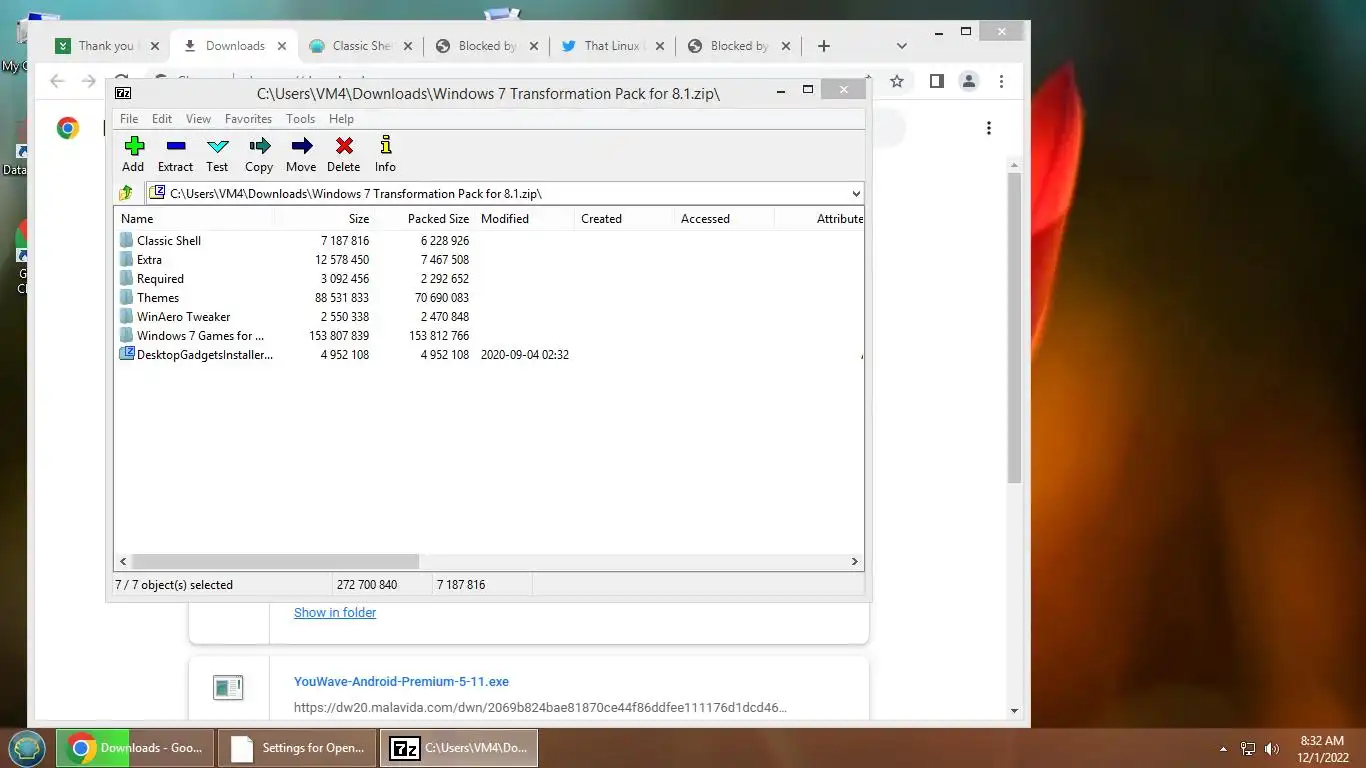The image size is (1366, 768).
Task: Click the network icon in system tray
Action: pyautogui.click(x=1248, y=748)
